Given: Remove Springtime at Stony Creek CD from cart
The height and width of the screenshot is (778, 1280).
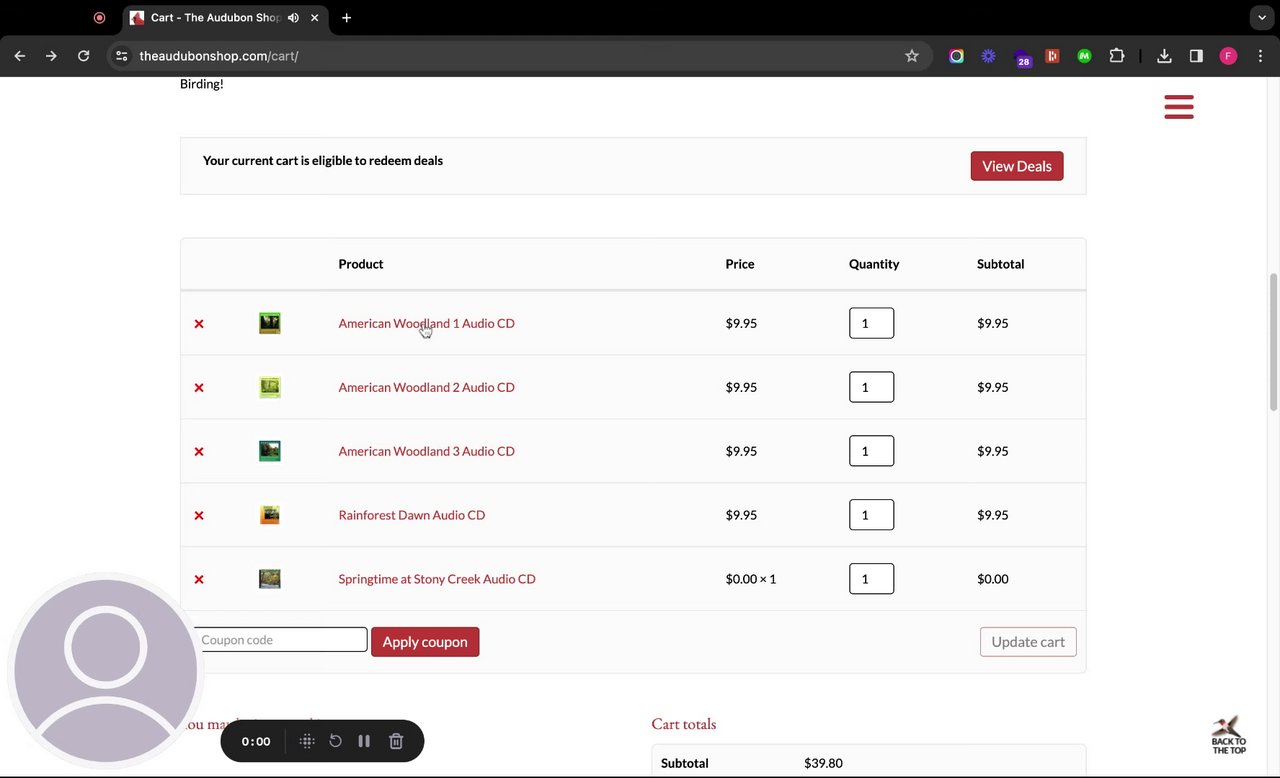Looking at the screenshot, I should point(199,579).
